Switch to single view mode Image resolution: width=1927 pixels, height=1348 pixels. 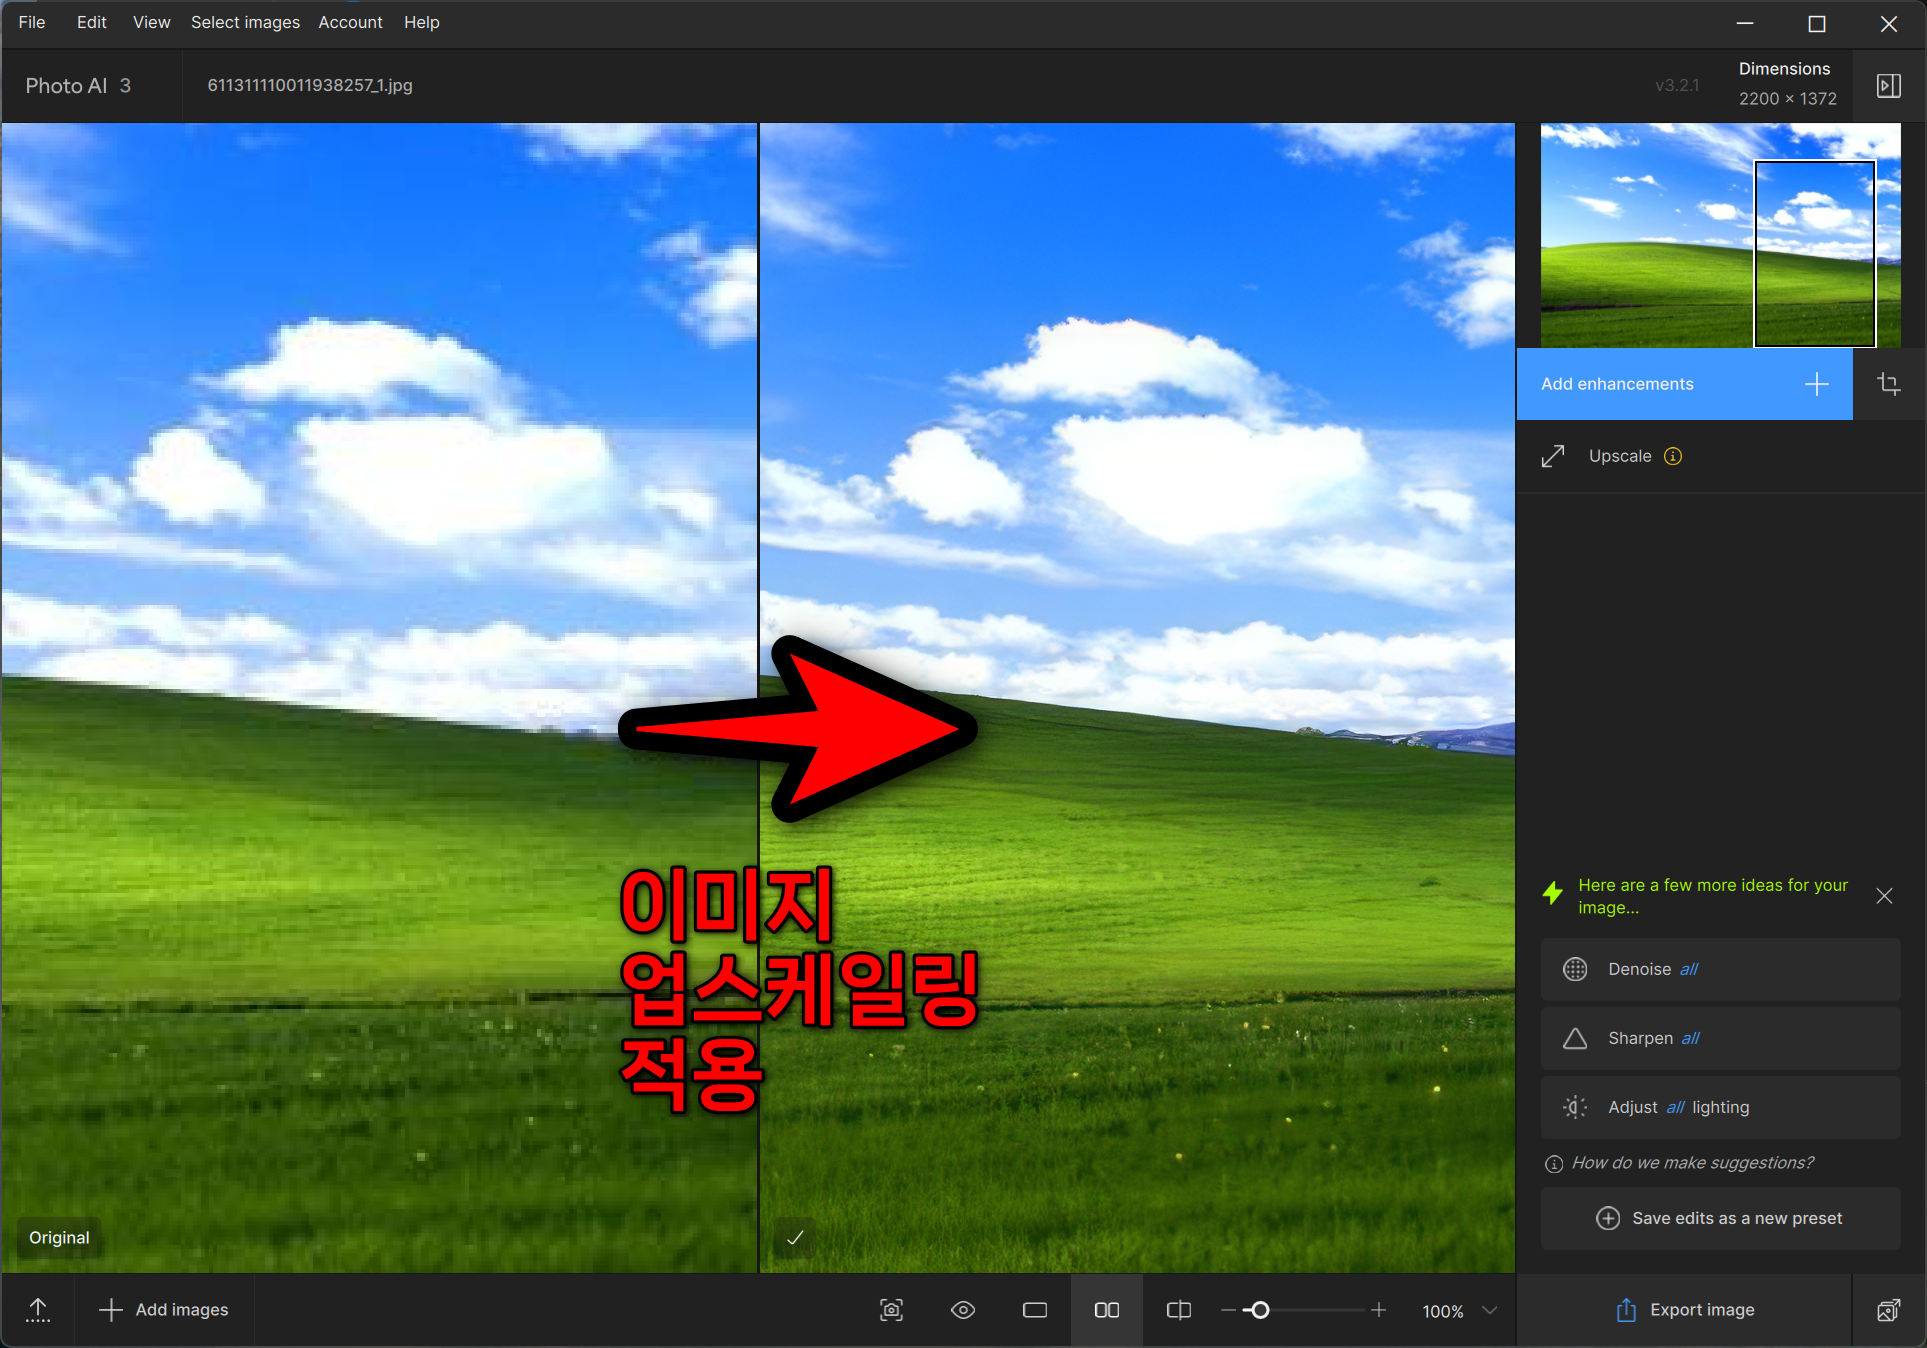click(1035, 1310)
